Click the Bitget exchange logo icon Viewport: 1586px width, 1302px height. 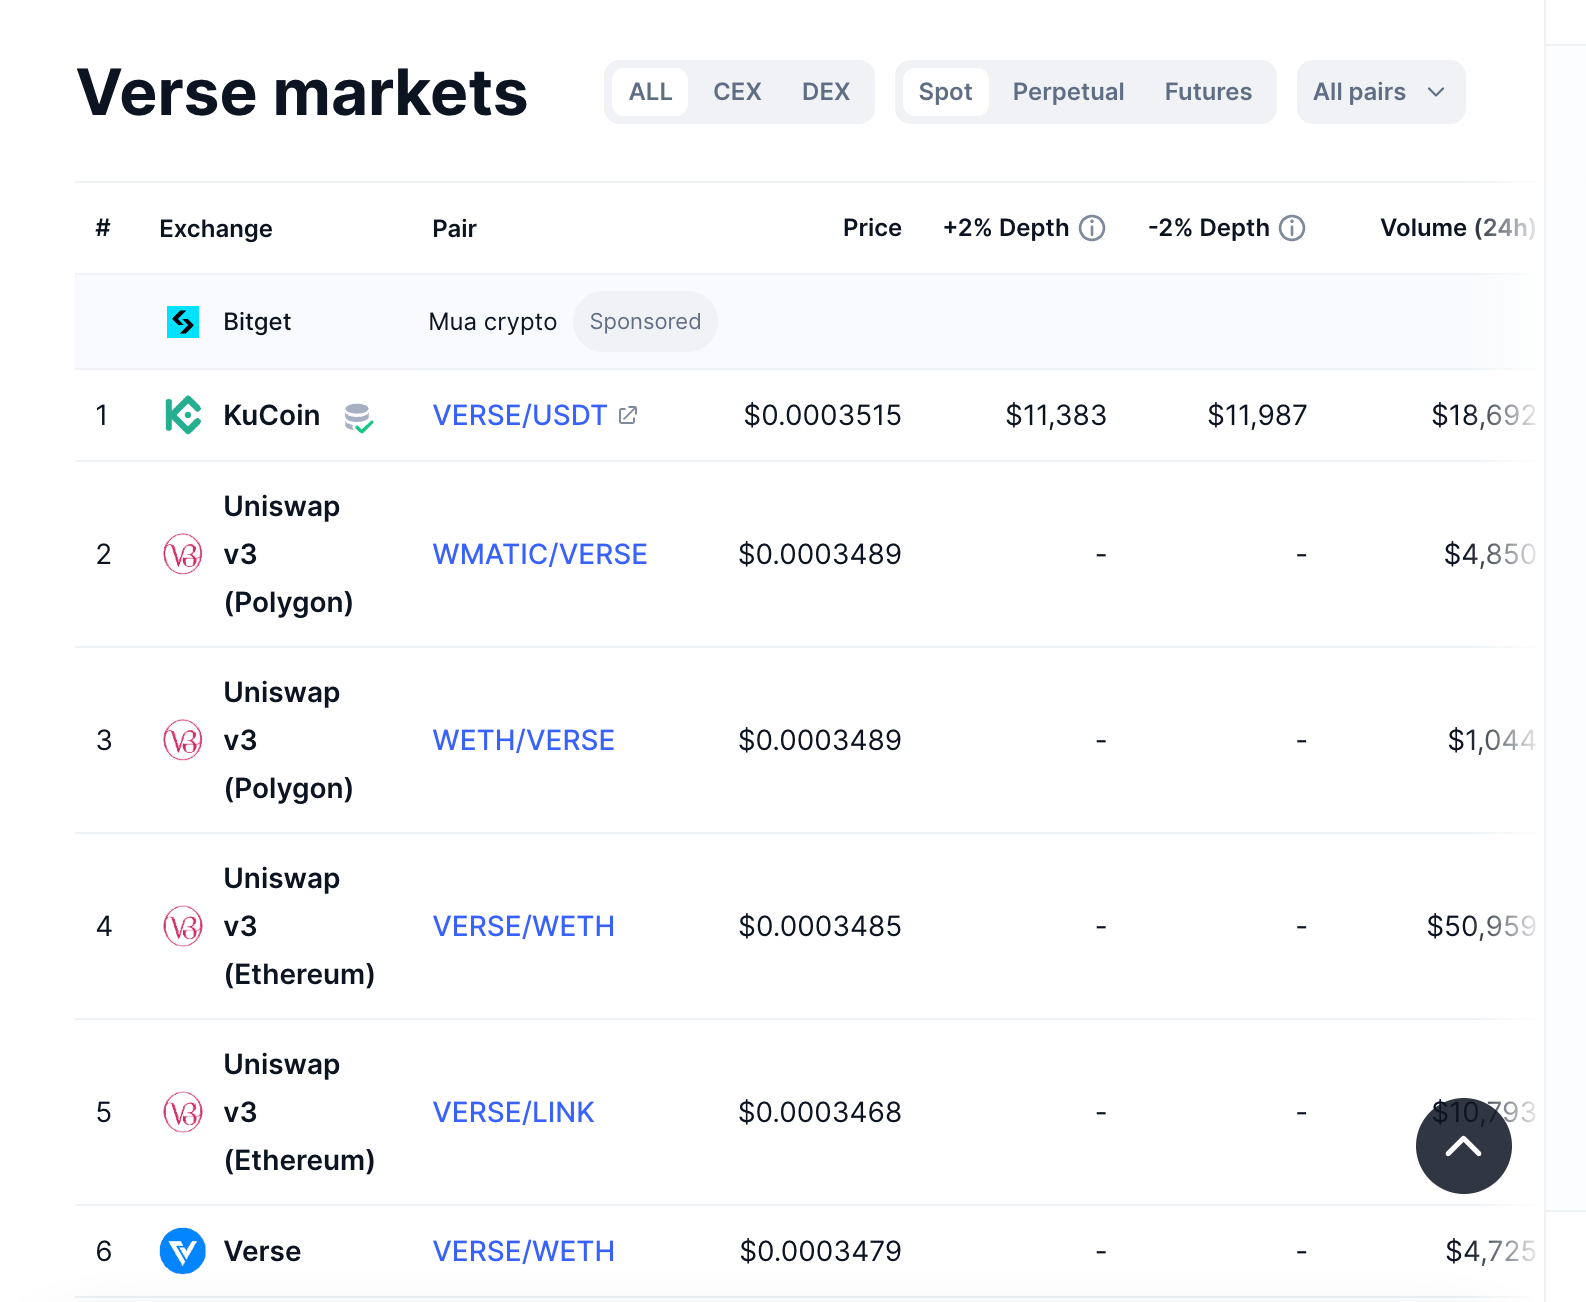pos(183,322)
